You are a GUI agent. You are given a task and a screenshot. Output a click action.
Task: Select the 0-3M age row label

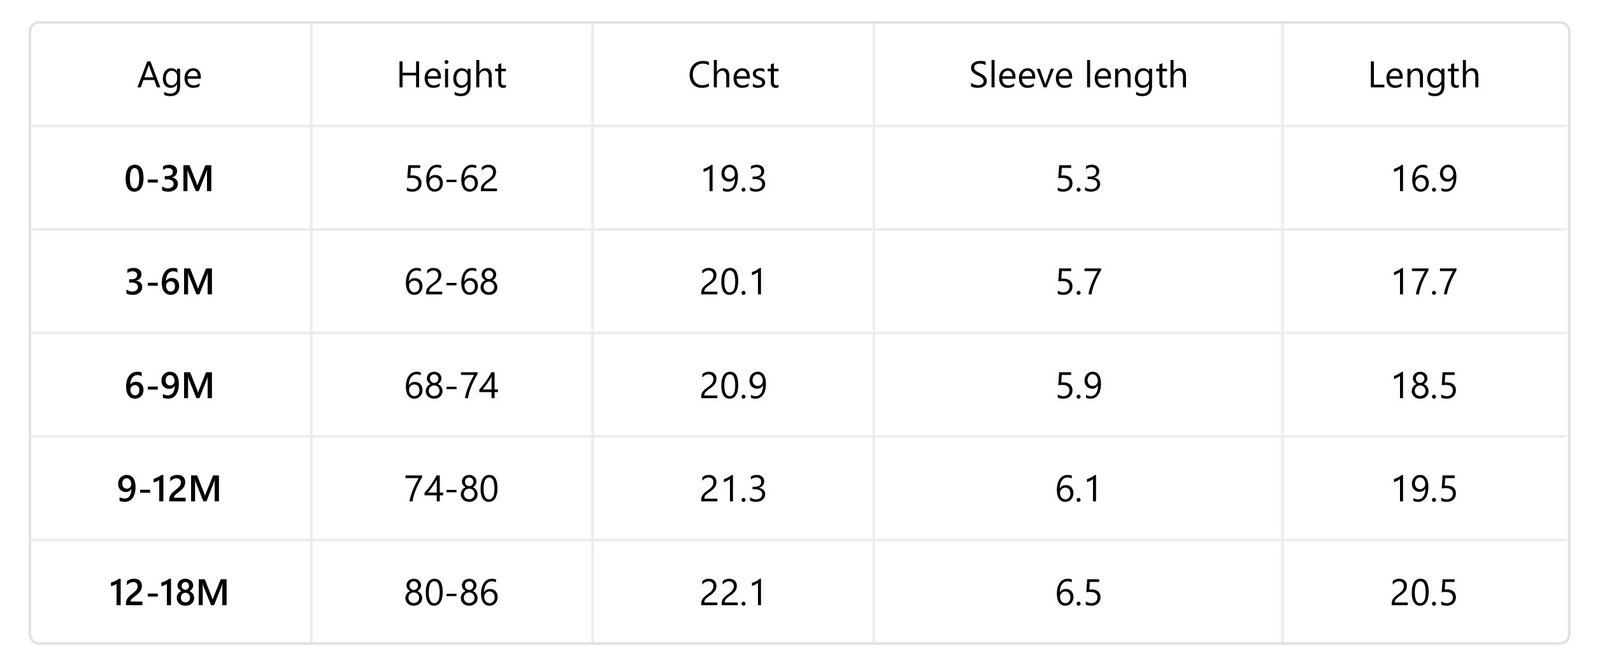click(x=170, y=179)
